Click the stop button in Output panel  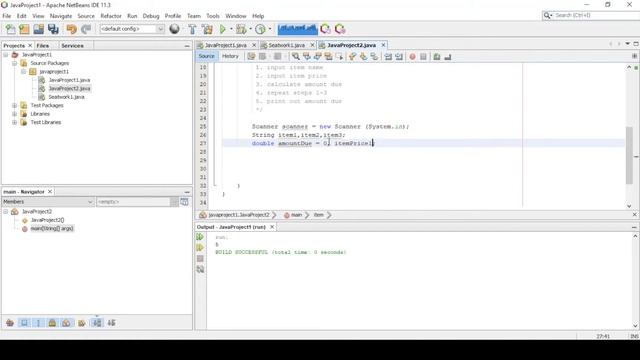pos(200,258)
